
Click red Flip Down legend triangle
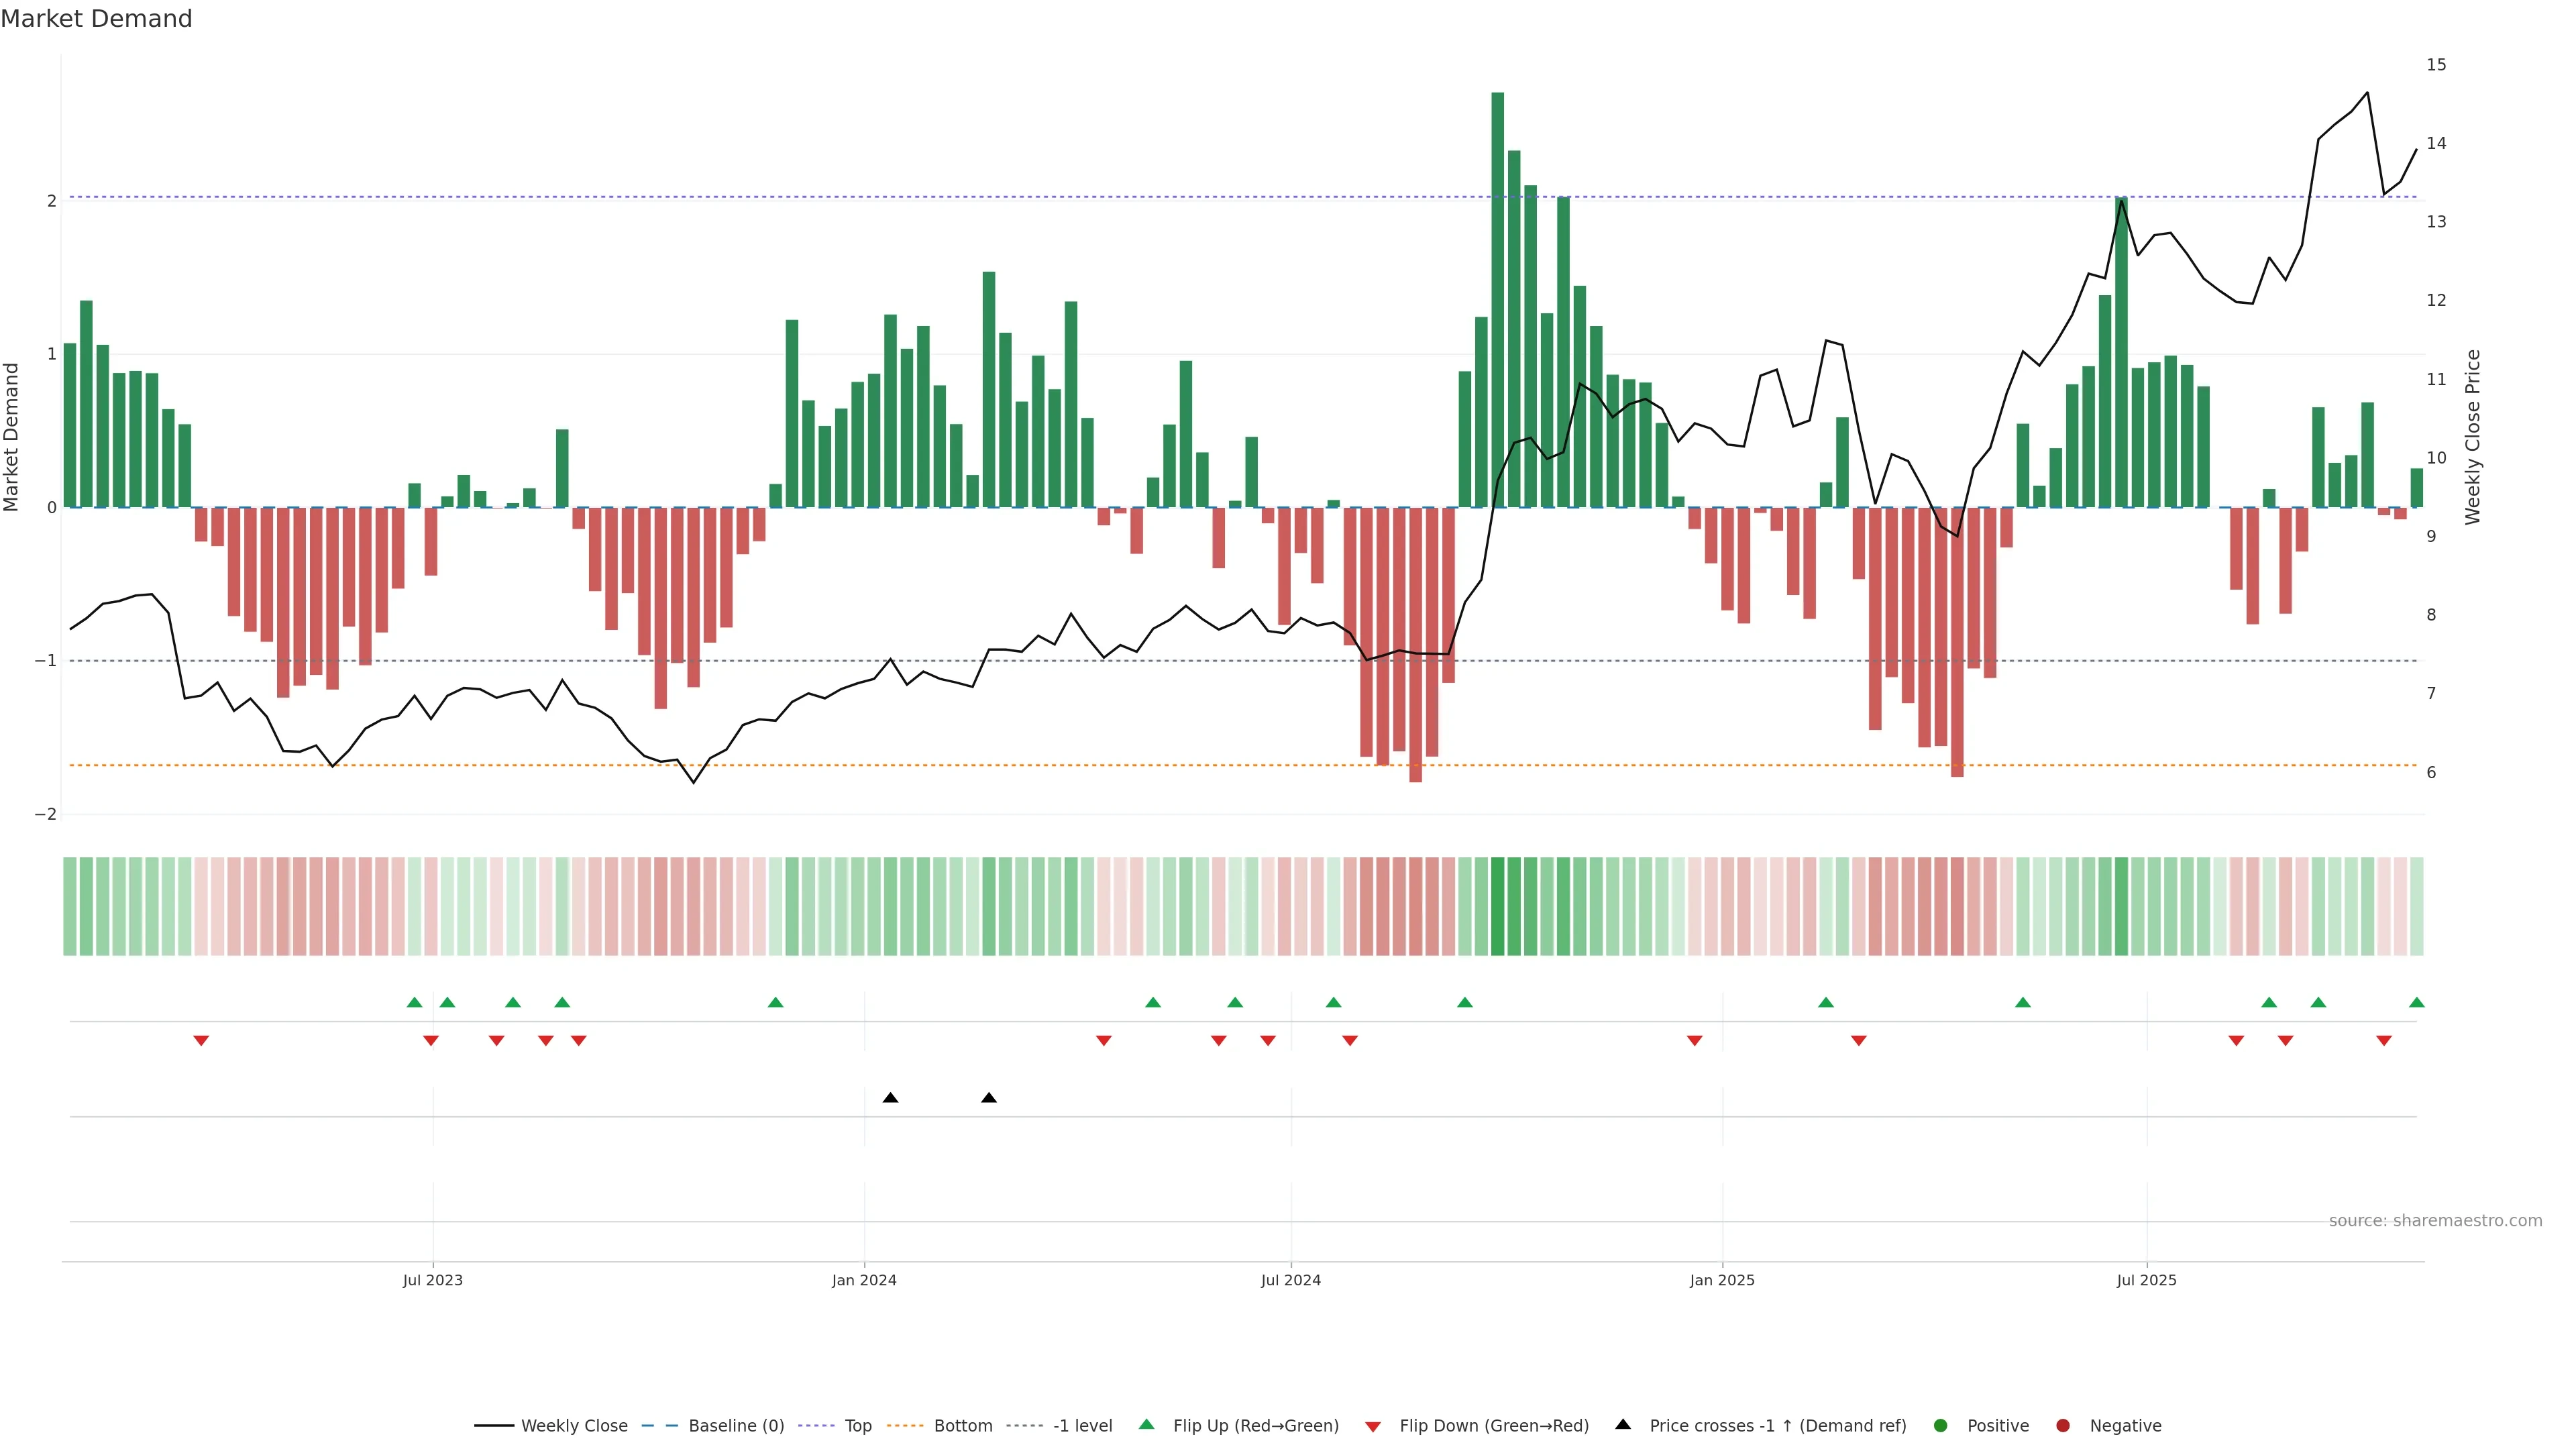tap(1373, 1427)
